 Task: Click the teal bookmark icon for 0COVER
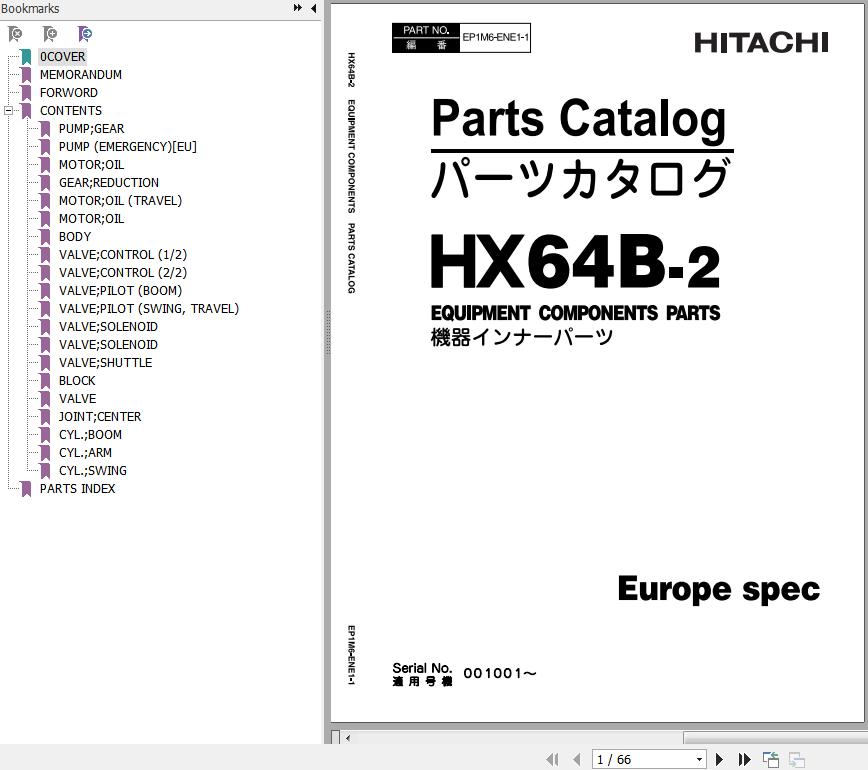[x=26, y=57]
